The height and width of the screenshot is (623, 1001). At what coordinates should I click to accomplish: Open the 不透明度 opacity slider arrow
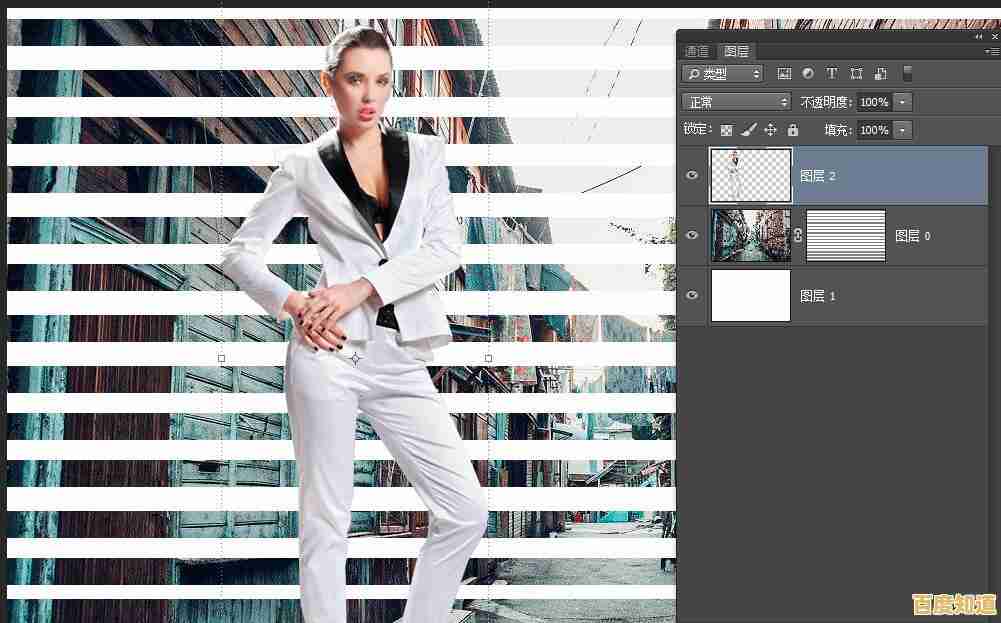coord(903,102)
